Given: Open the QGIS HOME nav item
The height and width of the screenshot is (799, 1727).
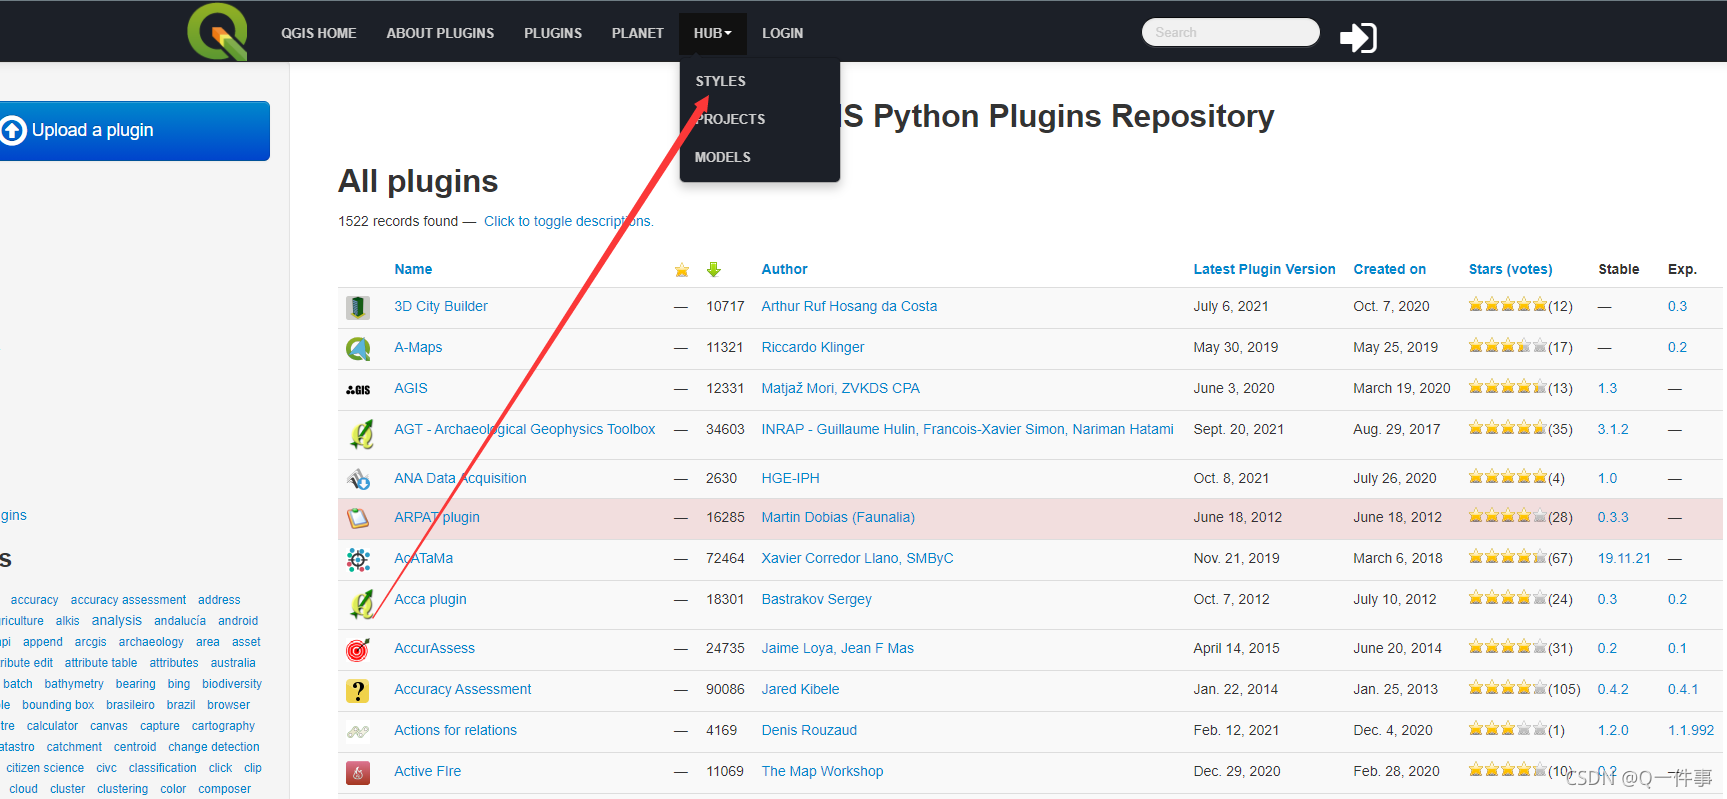Looking at the screenshot, I should coord(319,33).
